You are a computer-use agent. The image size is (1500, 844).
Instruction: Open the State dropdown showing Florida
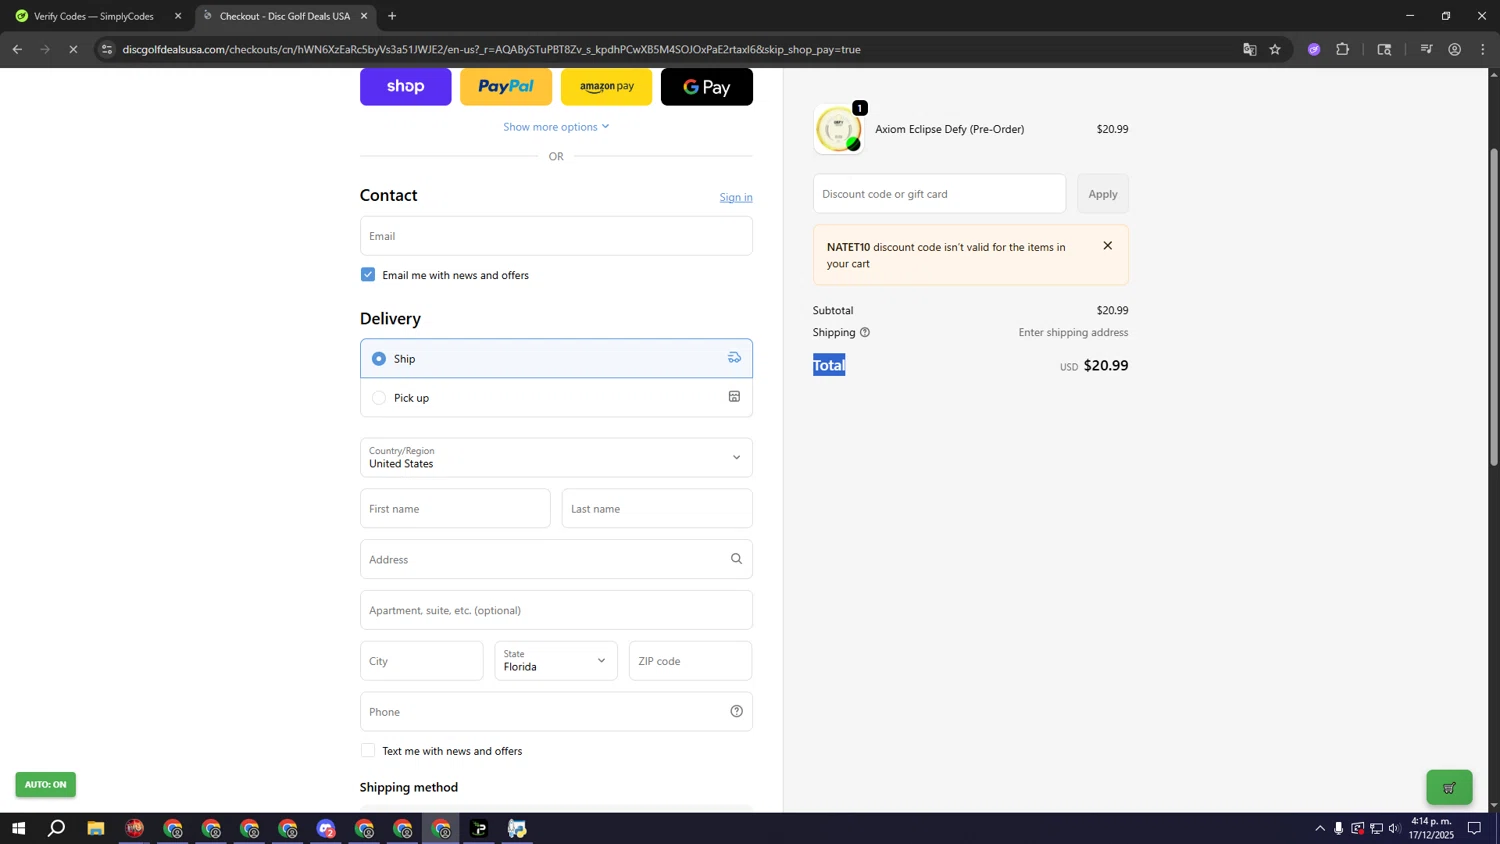point(556,661)
